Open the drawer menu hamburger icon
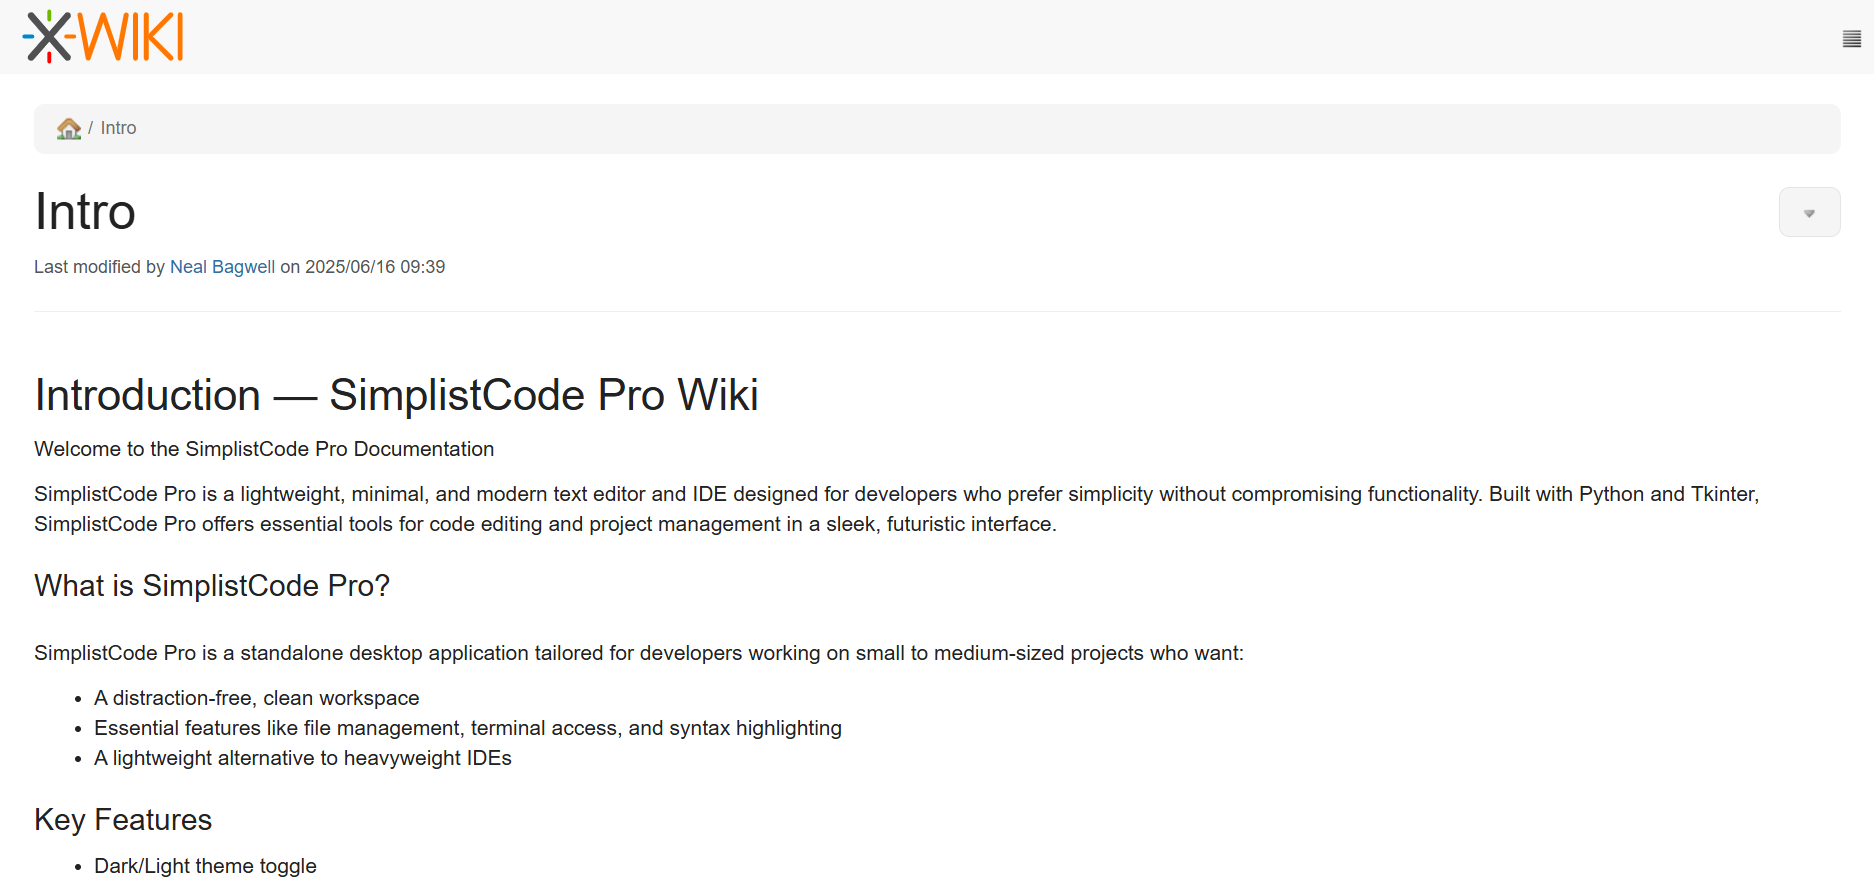1874x880 pixels. tap(1851, 39)
